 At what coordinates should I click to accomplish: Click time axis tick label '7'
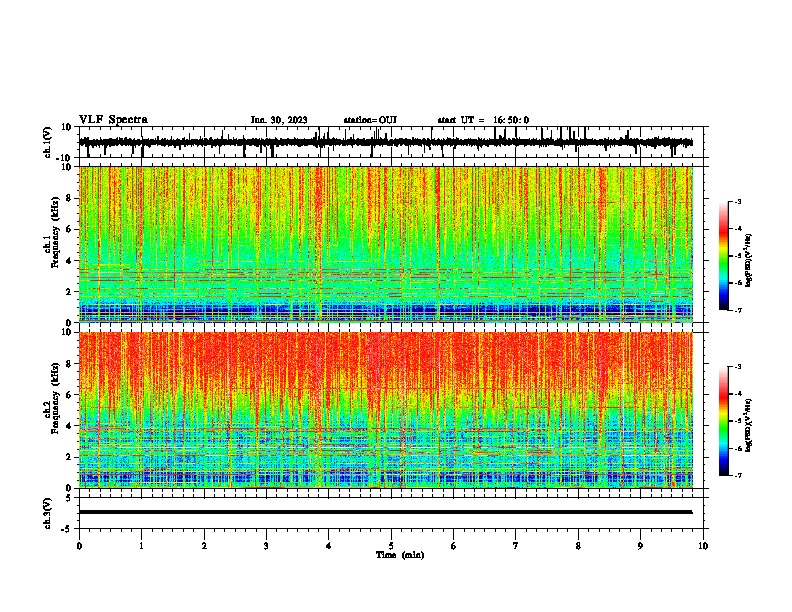click(x=516, y=546)
